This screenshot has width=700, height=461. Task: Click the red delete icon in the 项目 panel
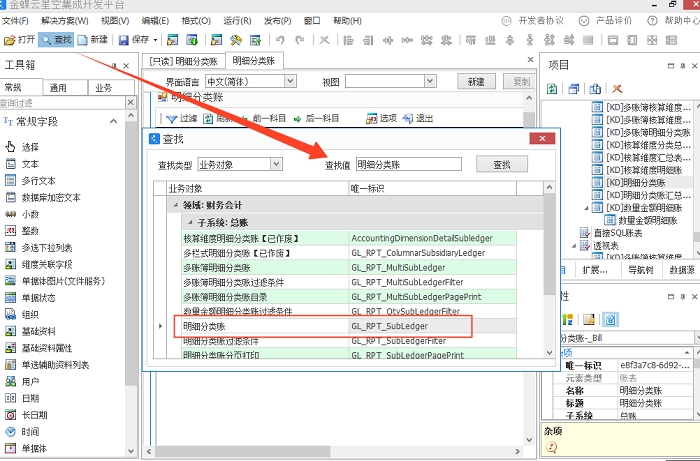pos(617,89)
